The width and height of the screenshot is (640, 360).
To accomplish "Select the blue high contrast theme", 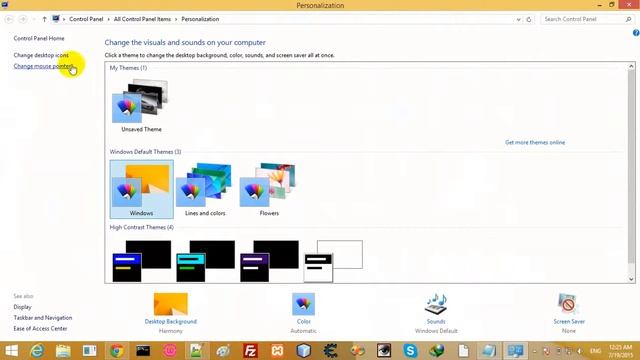I will click(x=141, y=261).
